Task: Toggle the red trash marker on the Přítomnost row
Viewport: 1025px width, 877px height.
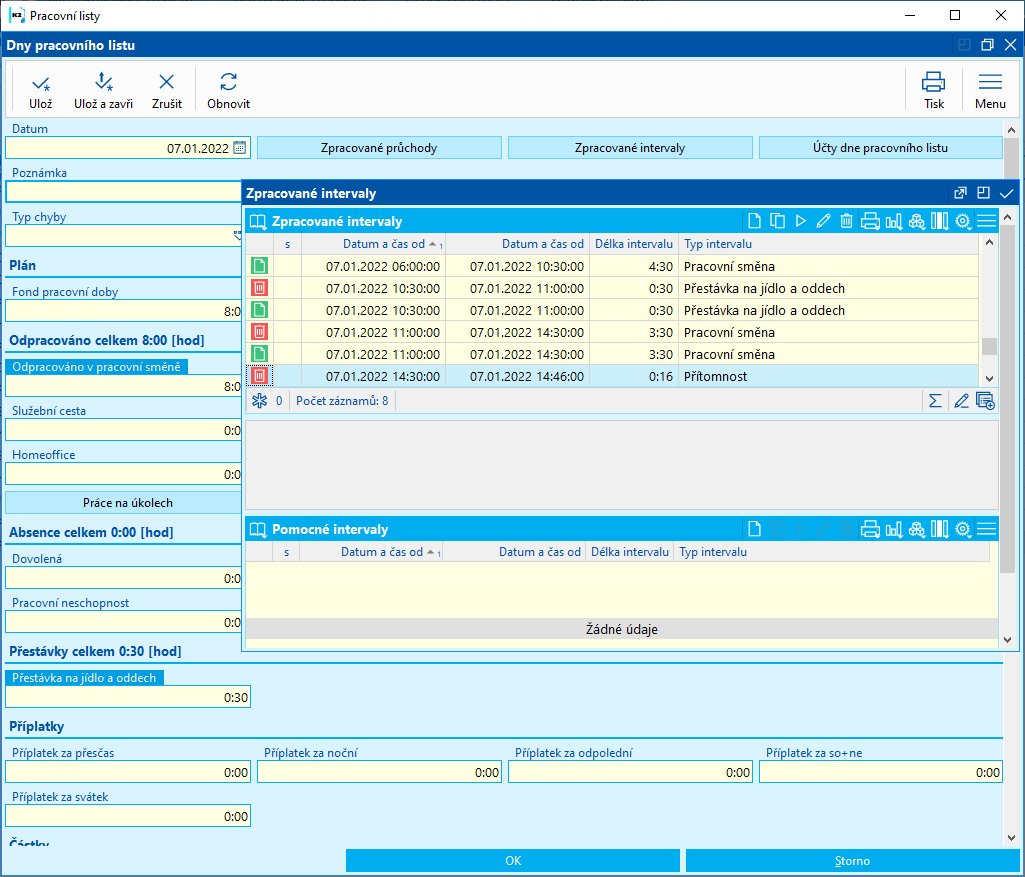Action: pyautogui.click(x=259, y=376)
